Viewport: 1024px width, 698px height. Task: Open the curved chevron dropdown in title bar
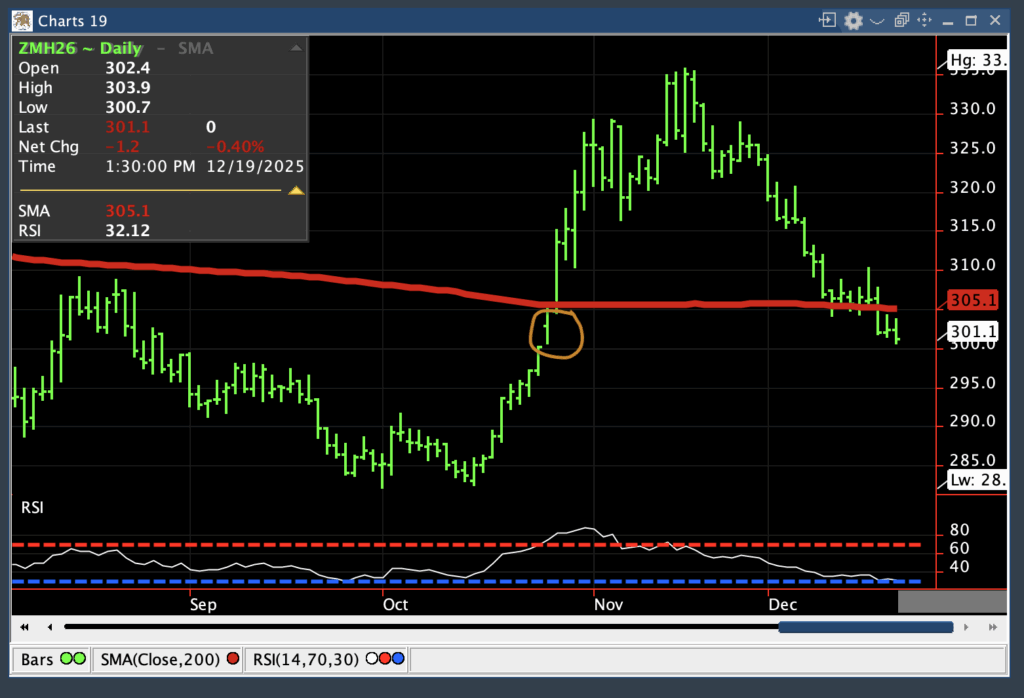point(877,20)
